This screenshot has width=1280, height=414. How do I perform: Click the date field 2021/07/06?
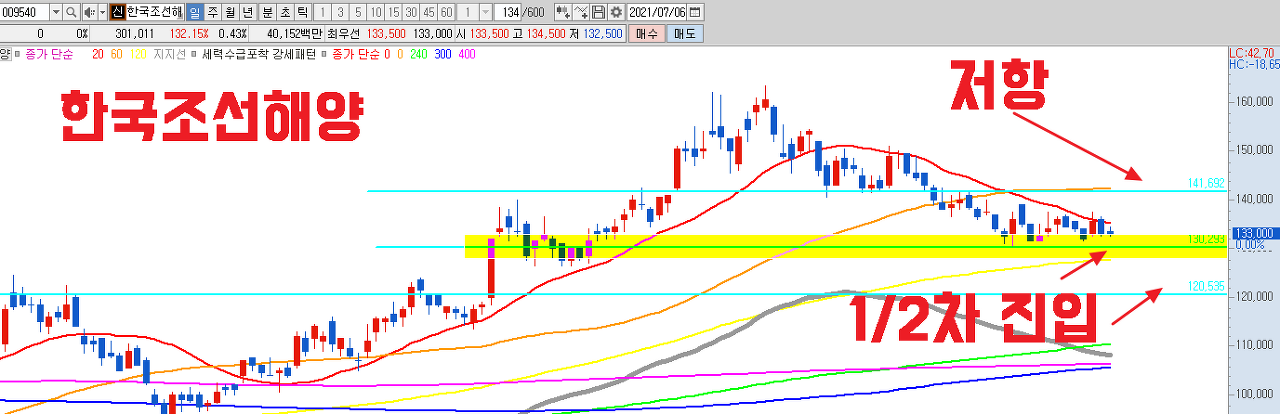[x=657, y=12]
